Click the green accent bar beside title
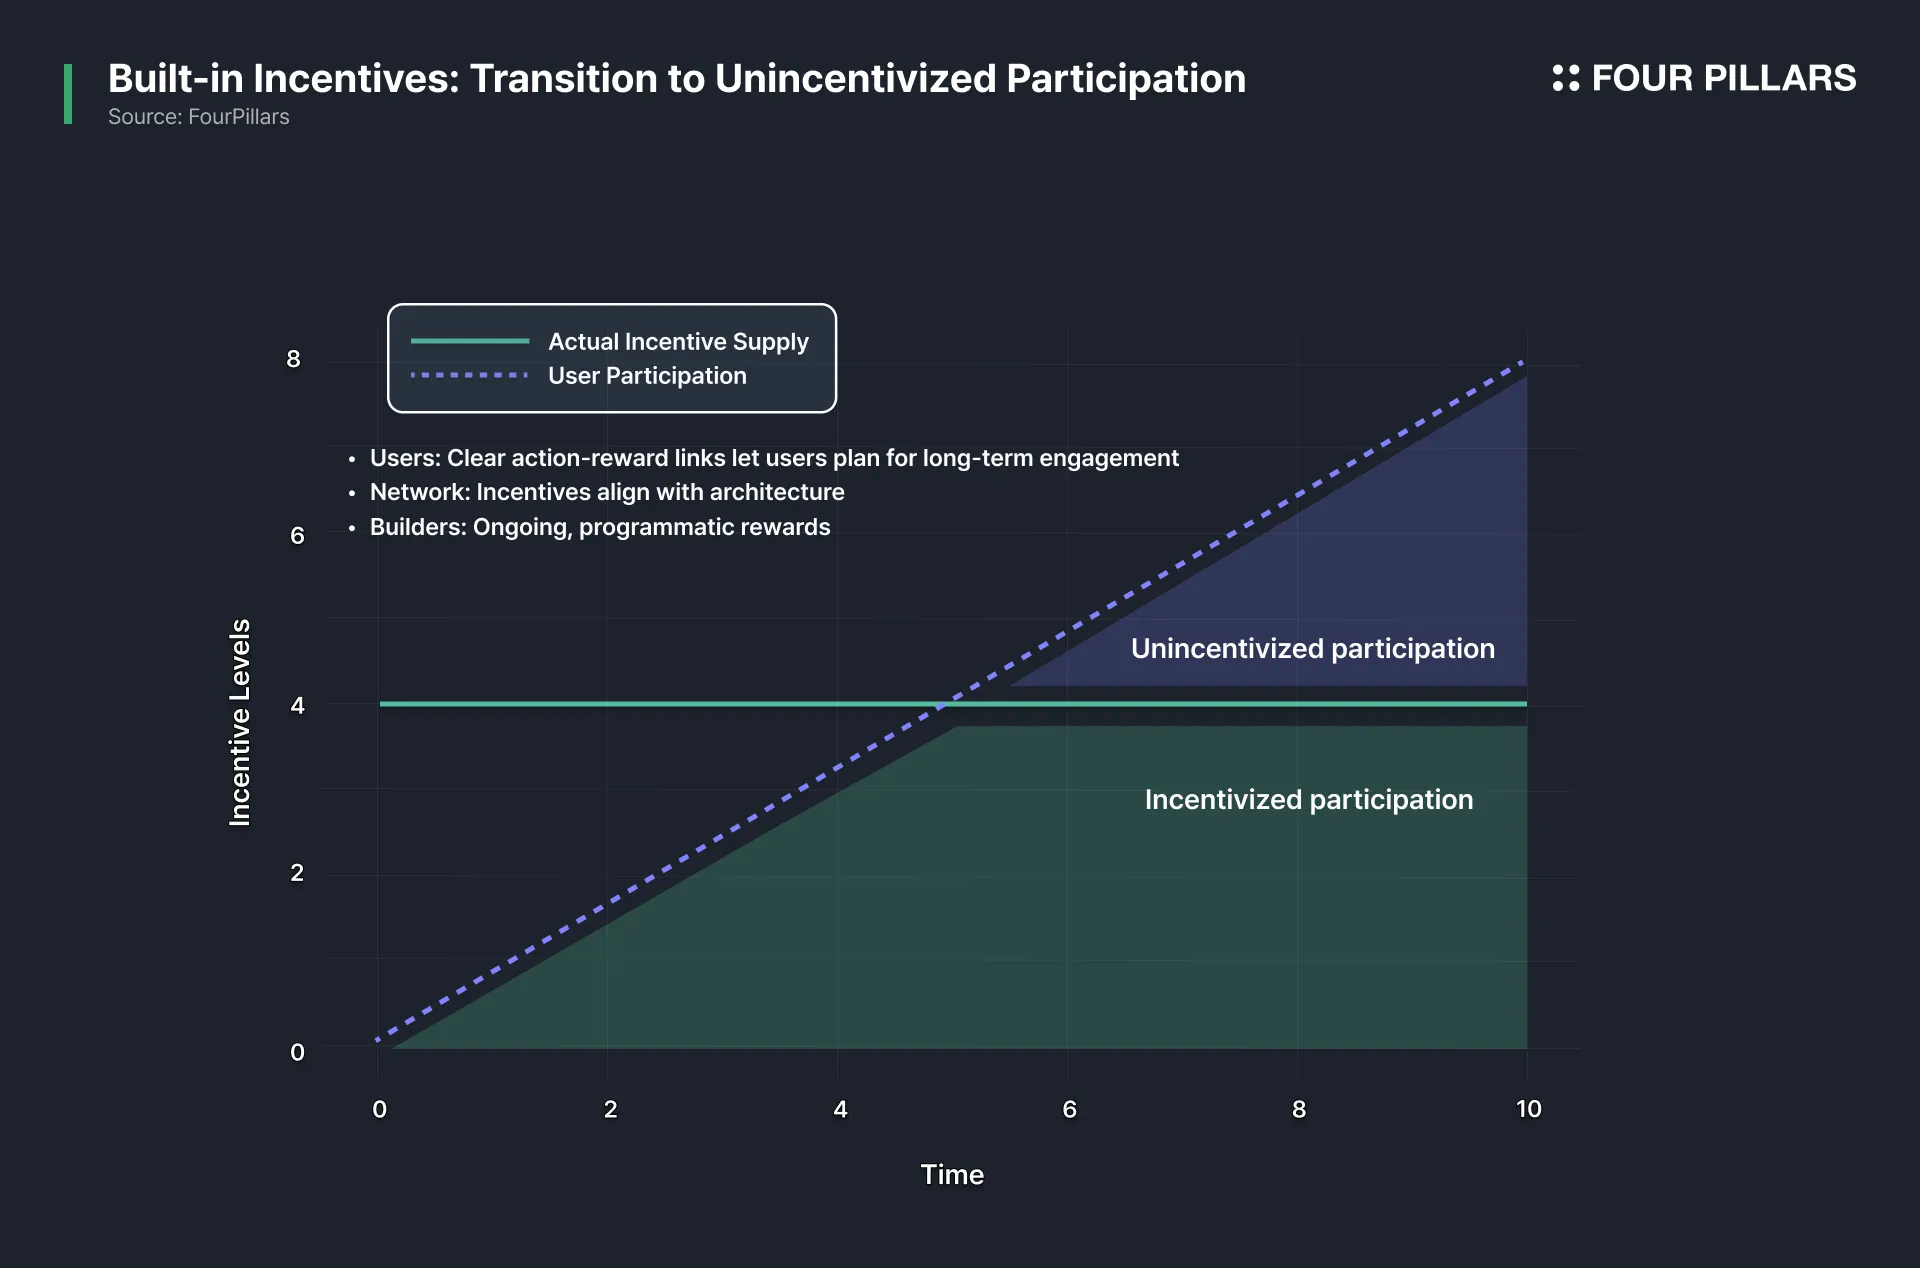Image resolution: width=1920 pixels, height=1268 pixels. click(x=68, y=94)
